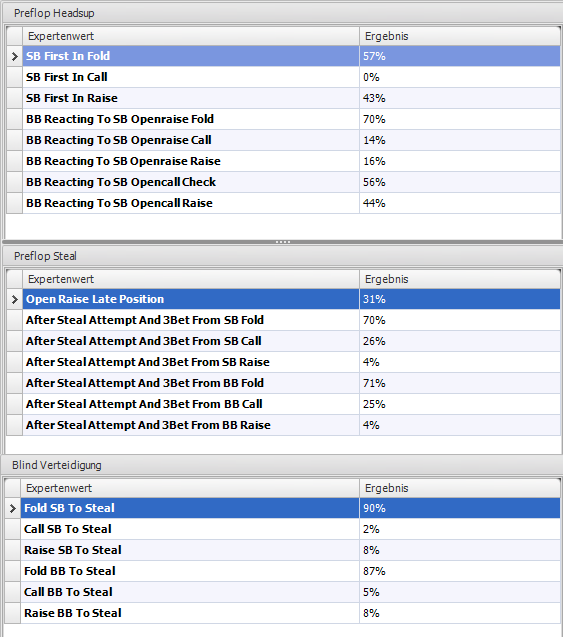The width and height of the screenshot is (564, 637).
Task: Click the Preflop Headsup panel title
Action: (x=54, y=13)
